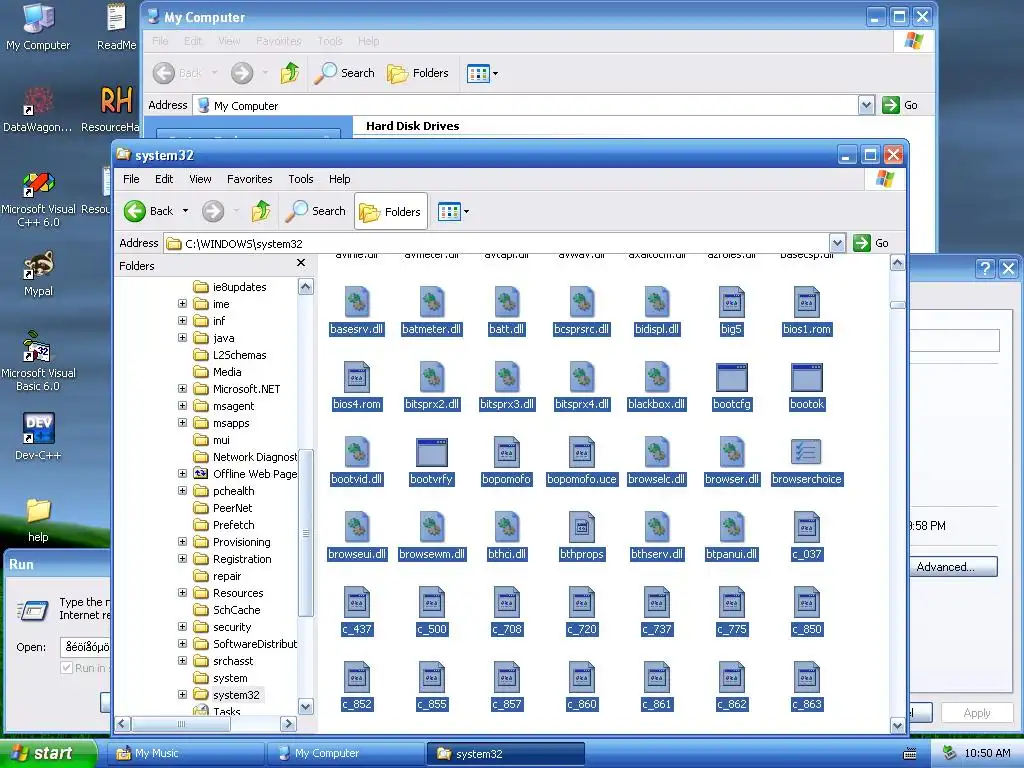The height and width of the screenshot is (768, 1024).
Task: Expand the Registration folder node
Action: [x=183, y=558]
